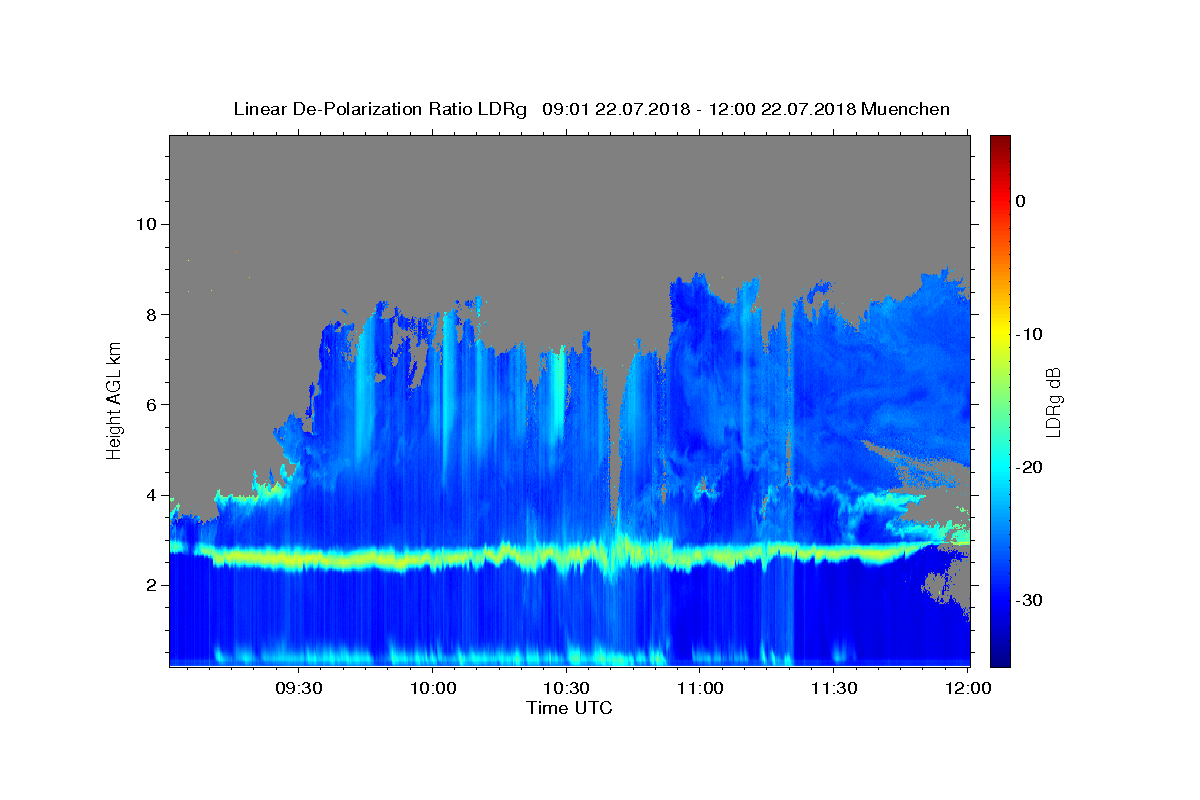
Task: Click the colorbar label -20
Action: click(1030, 467)
